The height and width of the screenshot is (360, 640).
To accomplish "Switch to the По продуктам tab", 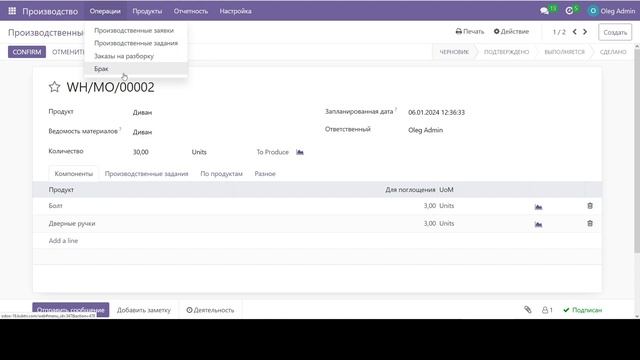I will click(221, 173).
